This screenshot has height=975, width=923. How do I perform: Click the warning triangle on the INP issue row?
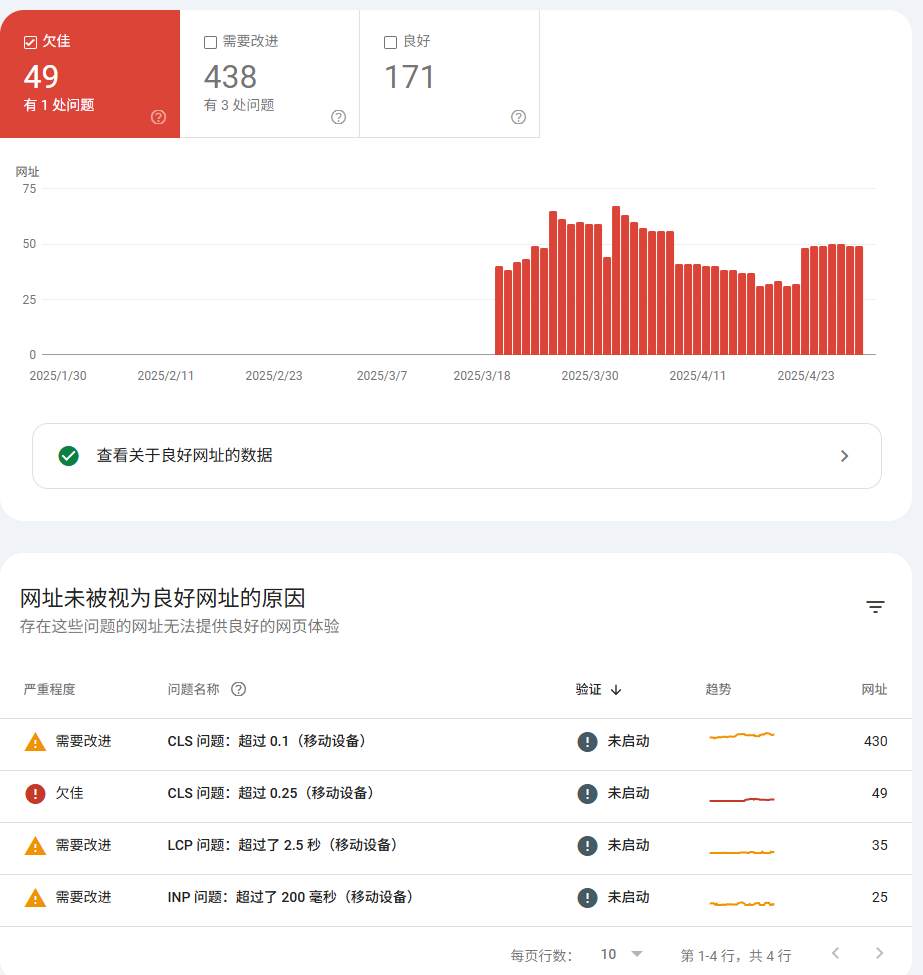tap(37, 897)
